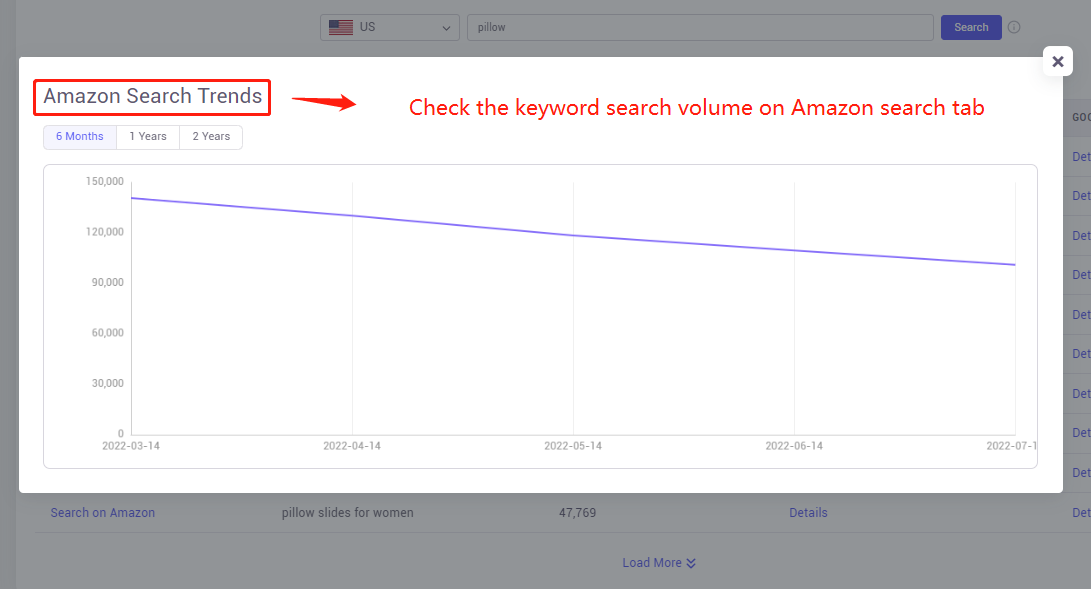Click the trend line point at 2022-06-14

(x=794, y=250)
